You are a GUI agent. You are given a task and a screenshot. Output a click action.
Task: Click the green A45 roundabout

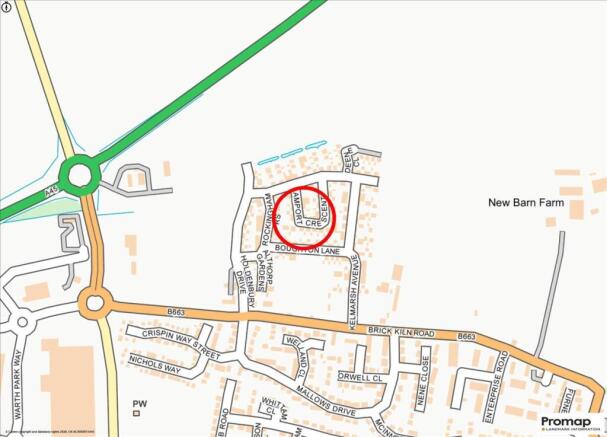[80, 176]
